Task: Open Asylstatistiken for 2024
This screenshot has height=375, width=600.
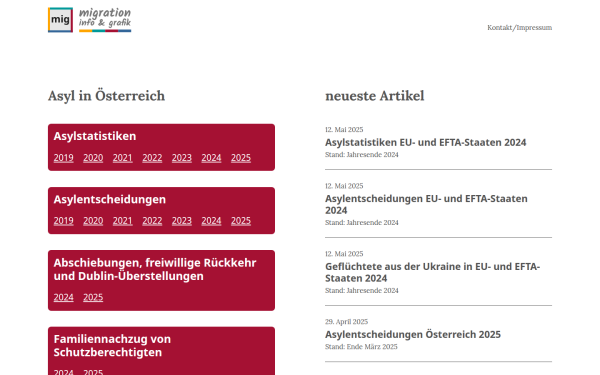Action: tap(211, 158)
